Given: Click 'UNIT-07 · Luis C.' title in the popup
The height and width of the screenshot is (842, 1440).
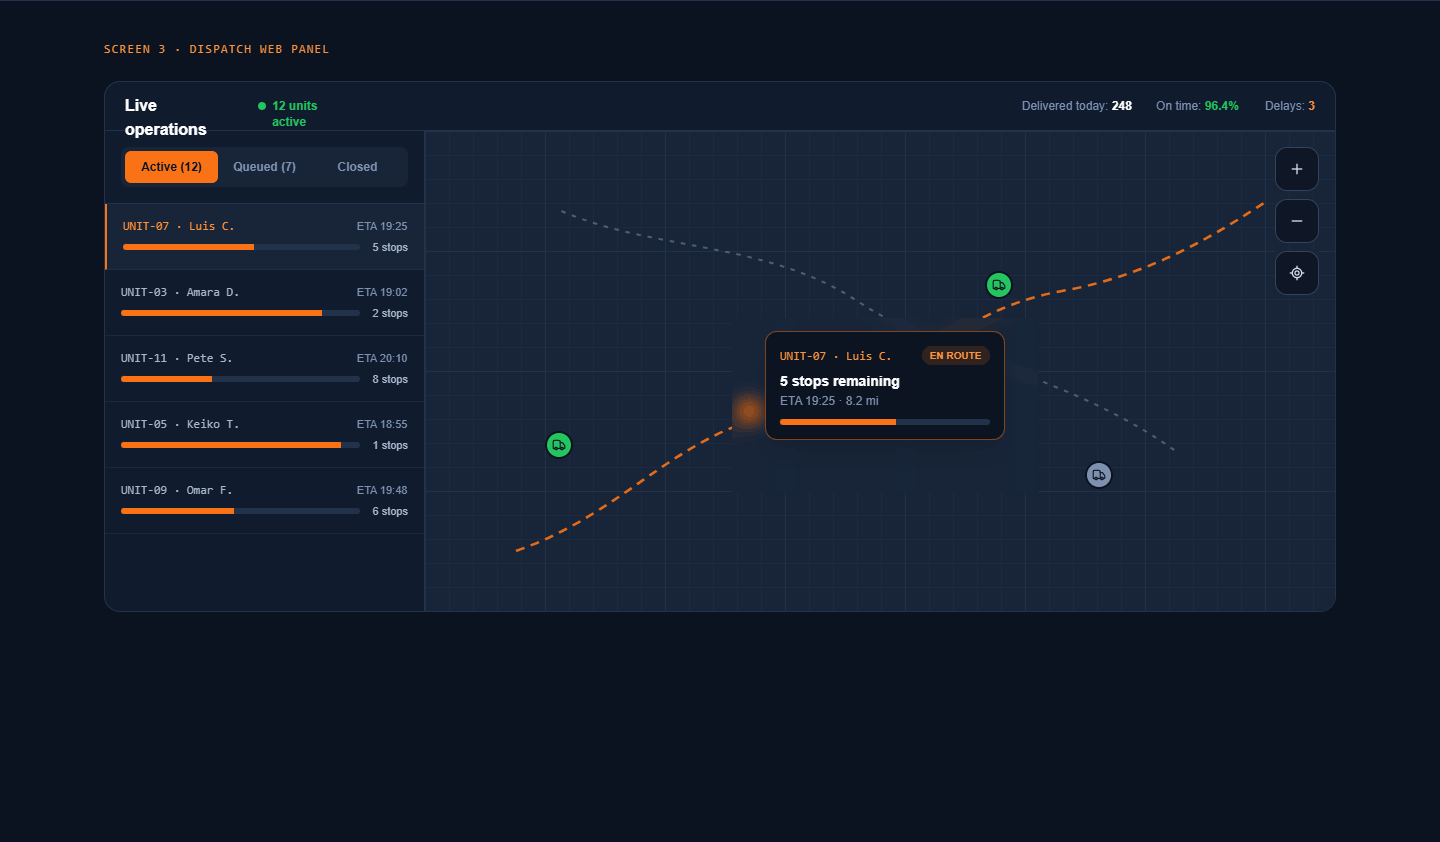Looking at the screenshot, I should (x=835, y=356).
